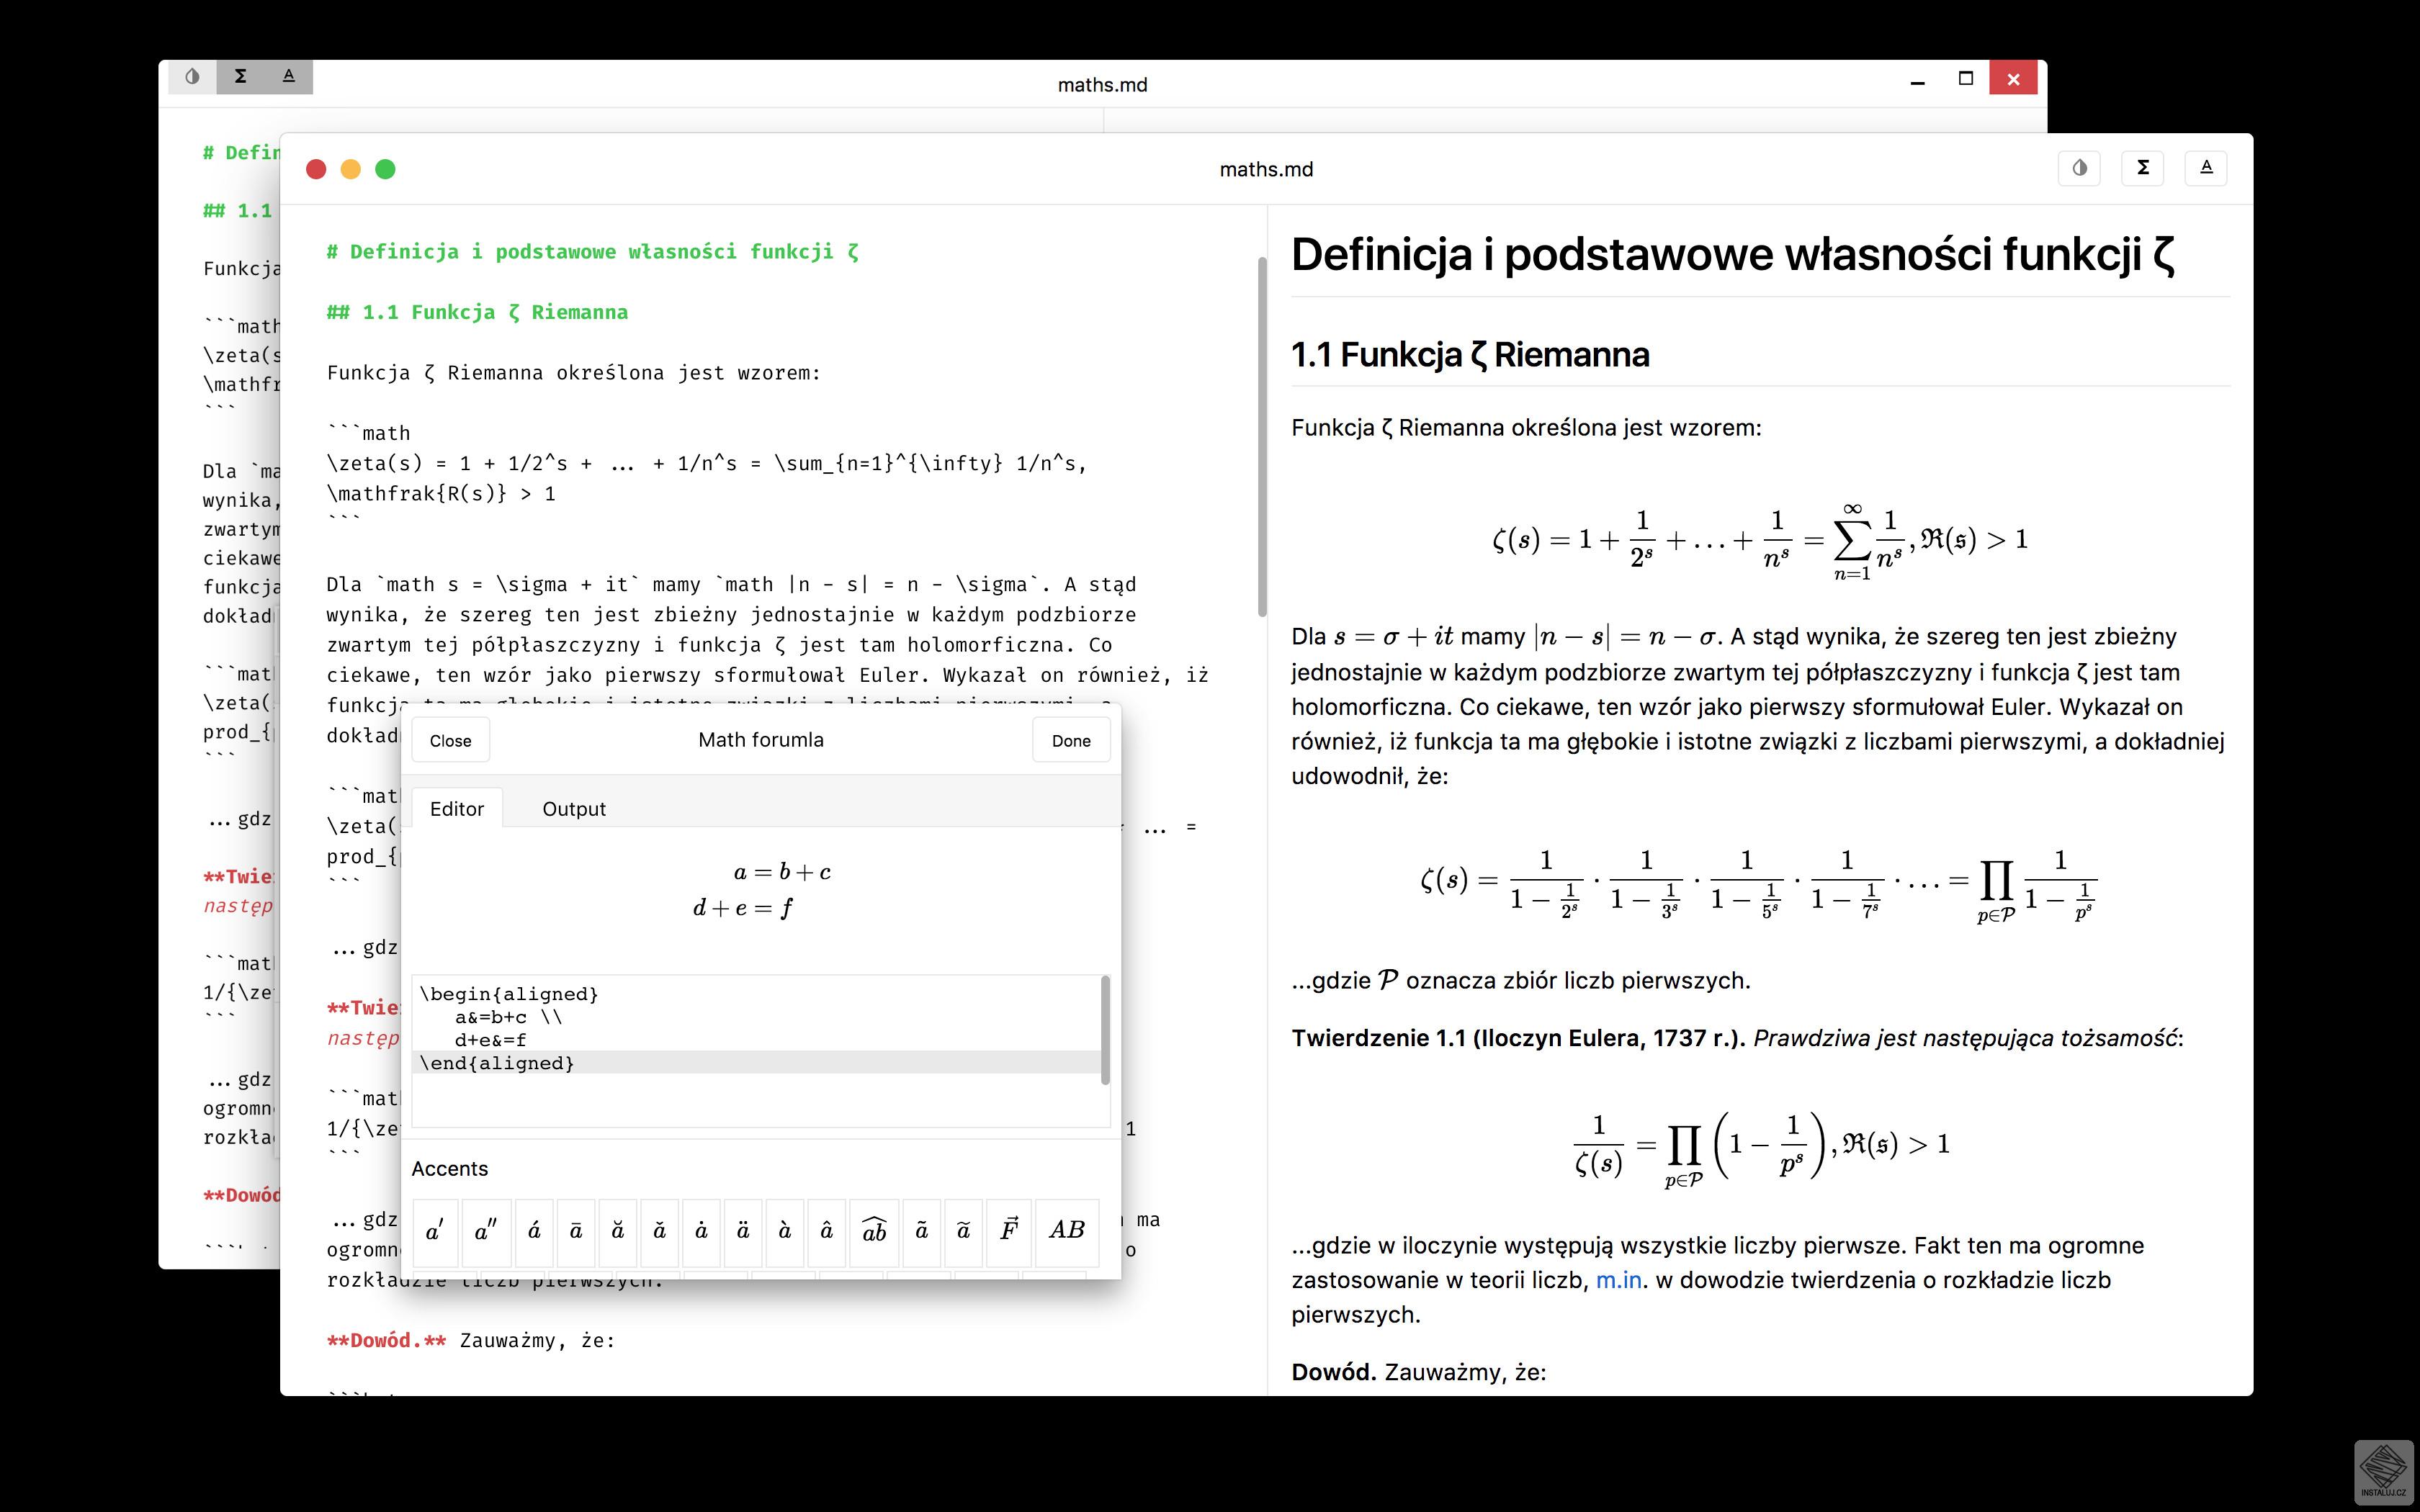Screen dimensions: 2420x1512
Task: Insert the acute accent á
Action: 535,1232
